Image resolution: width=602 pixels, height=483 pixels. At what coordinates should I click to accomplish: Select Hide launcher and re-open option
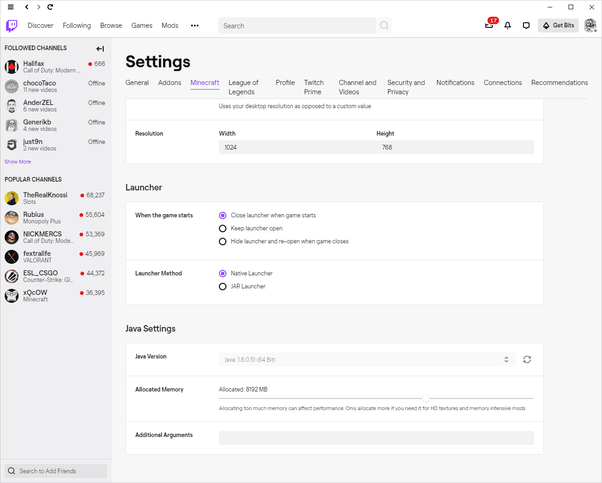(x=223, y=242)
